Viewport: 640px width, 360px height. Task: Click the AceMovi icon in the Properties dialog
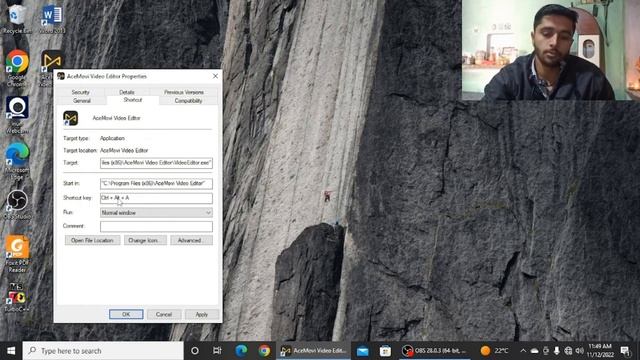pos(71,118)
